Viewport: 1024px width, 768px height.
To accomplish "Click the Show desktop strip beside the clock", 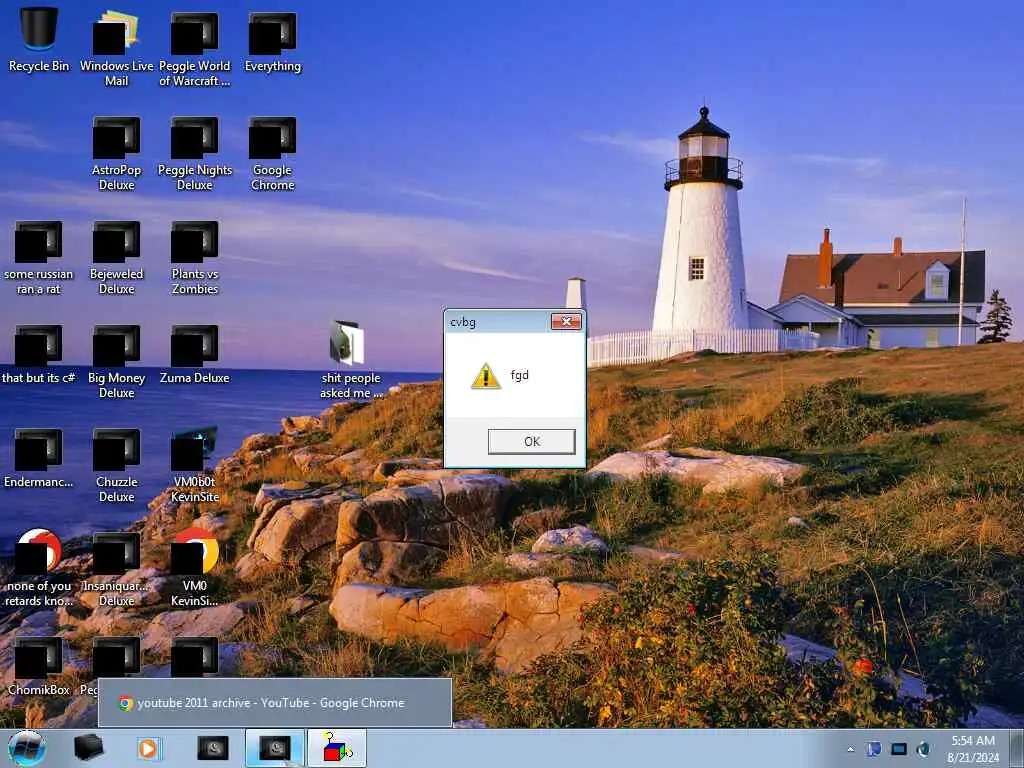I will (1017, 749).
